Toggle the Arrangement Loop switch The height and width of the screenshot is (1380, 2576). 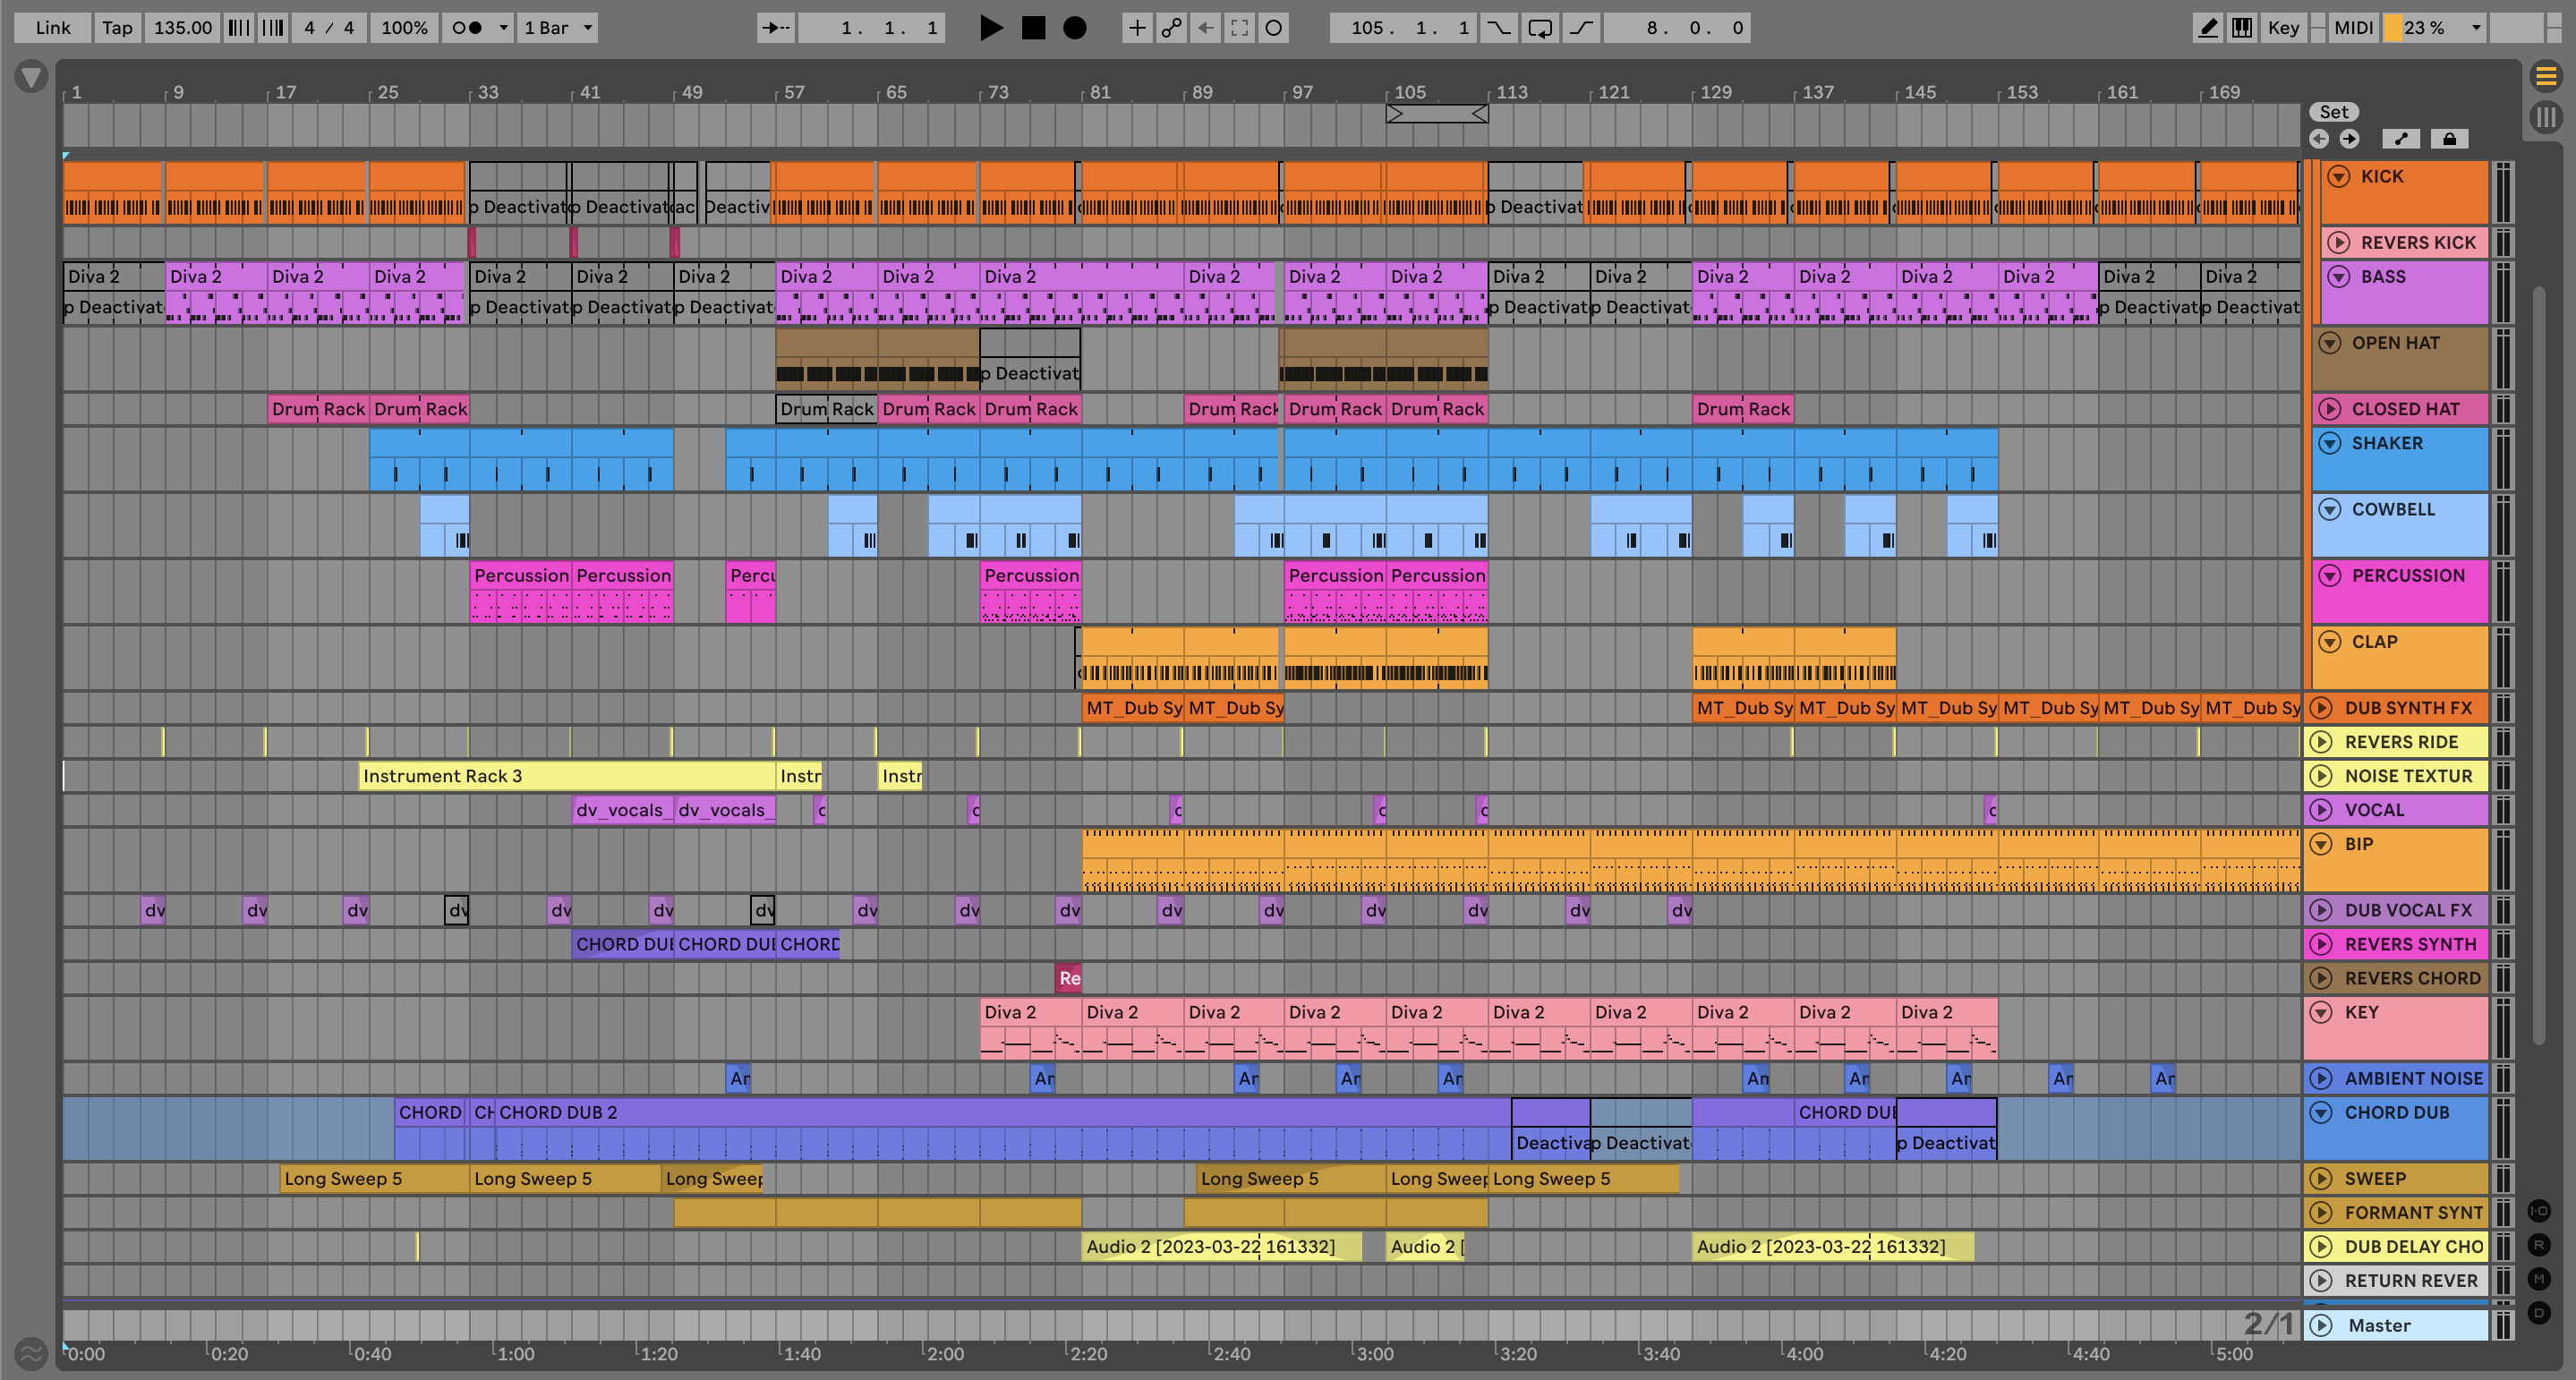[1540, 28]
